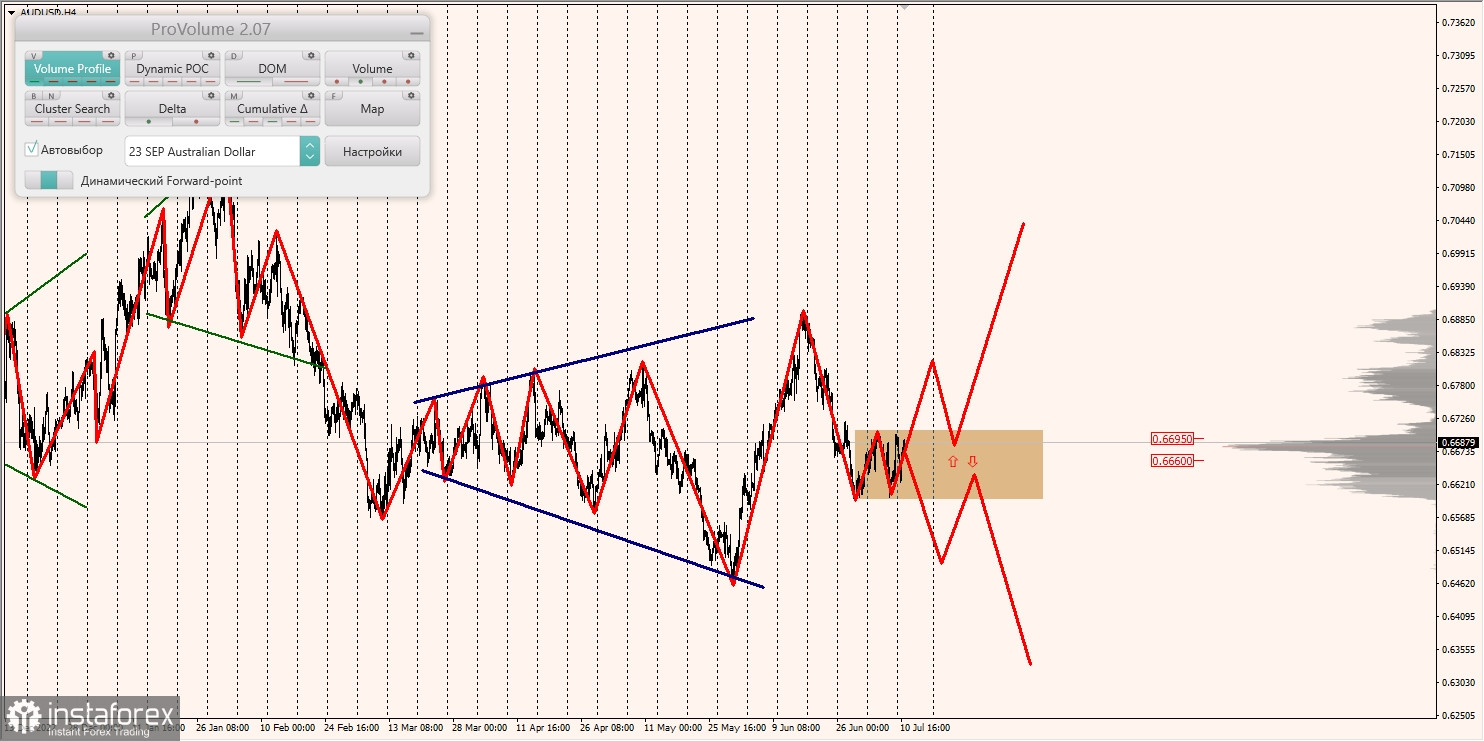Image resolution: width=1484 pixels, height=741 pixels.
Task: Select green dot segment under Delta
Action: [x=149, y=121]
